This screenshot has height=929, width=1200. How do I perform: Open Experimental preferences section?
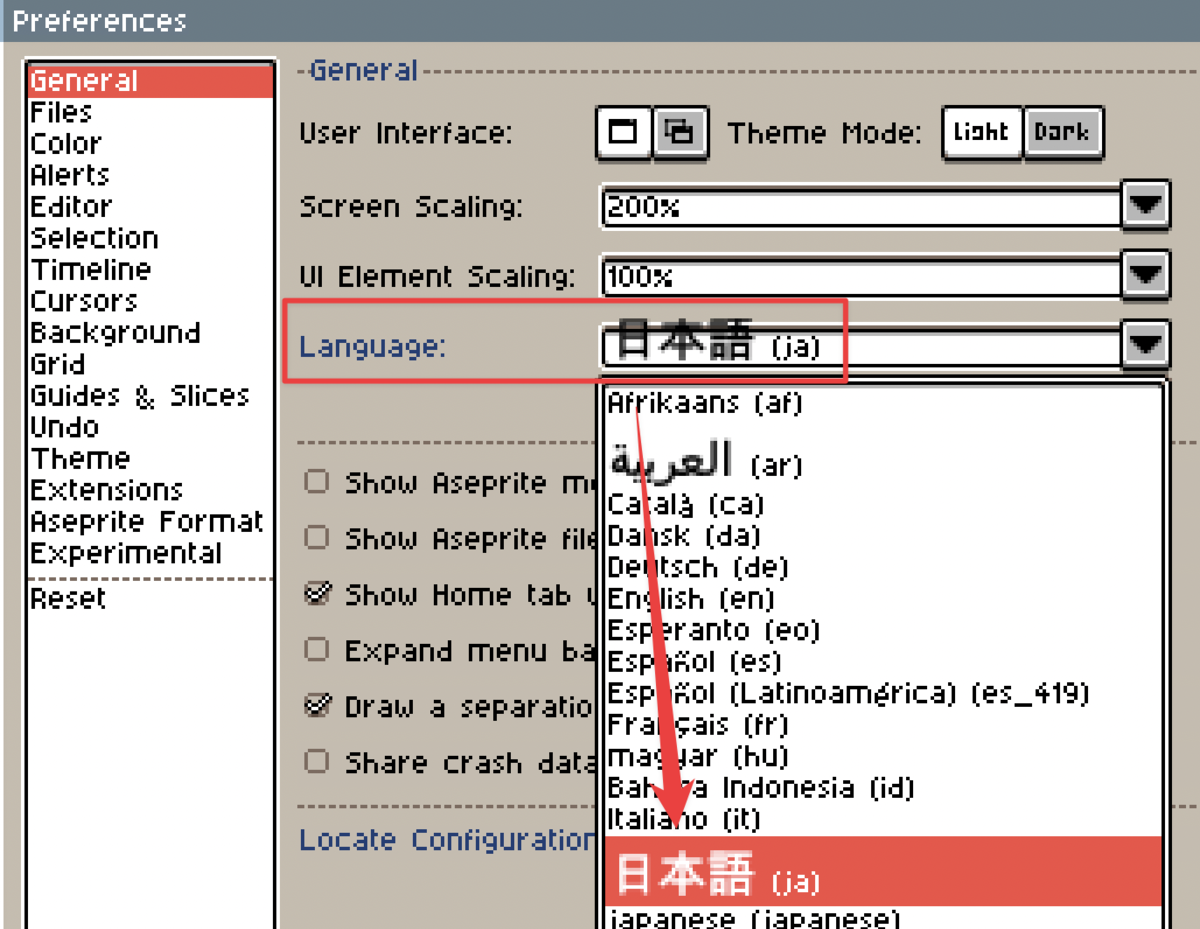[150, 553]
